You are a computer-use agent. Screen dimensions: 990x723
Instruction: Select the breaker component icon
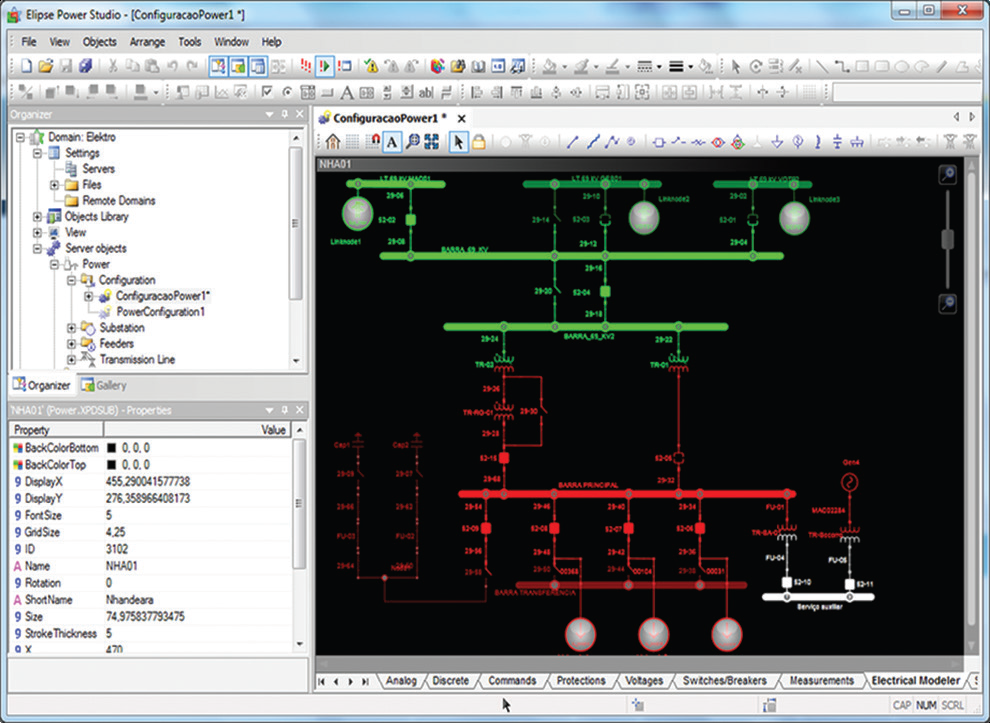coord(659,142)
